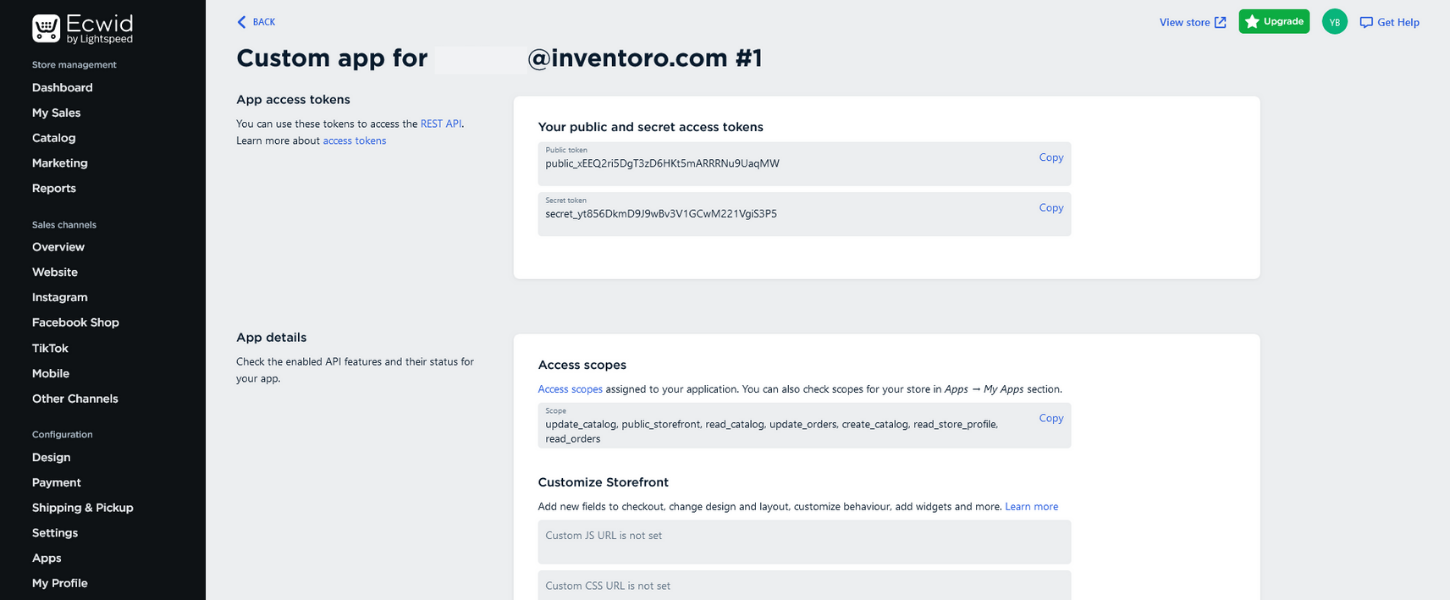Go to Dashboard in sidebar
Image resolution: width=1450 pixels, height=600 pixels.
(62, 88)
